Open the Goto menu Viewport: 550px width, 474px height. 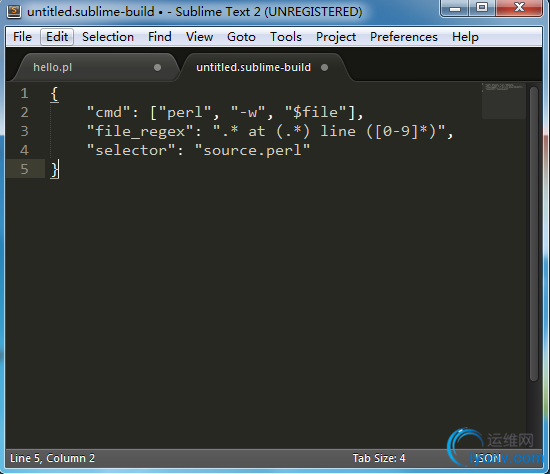point(241,37)
